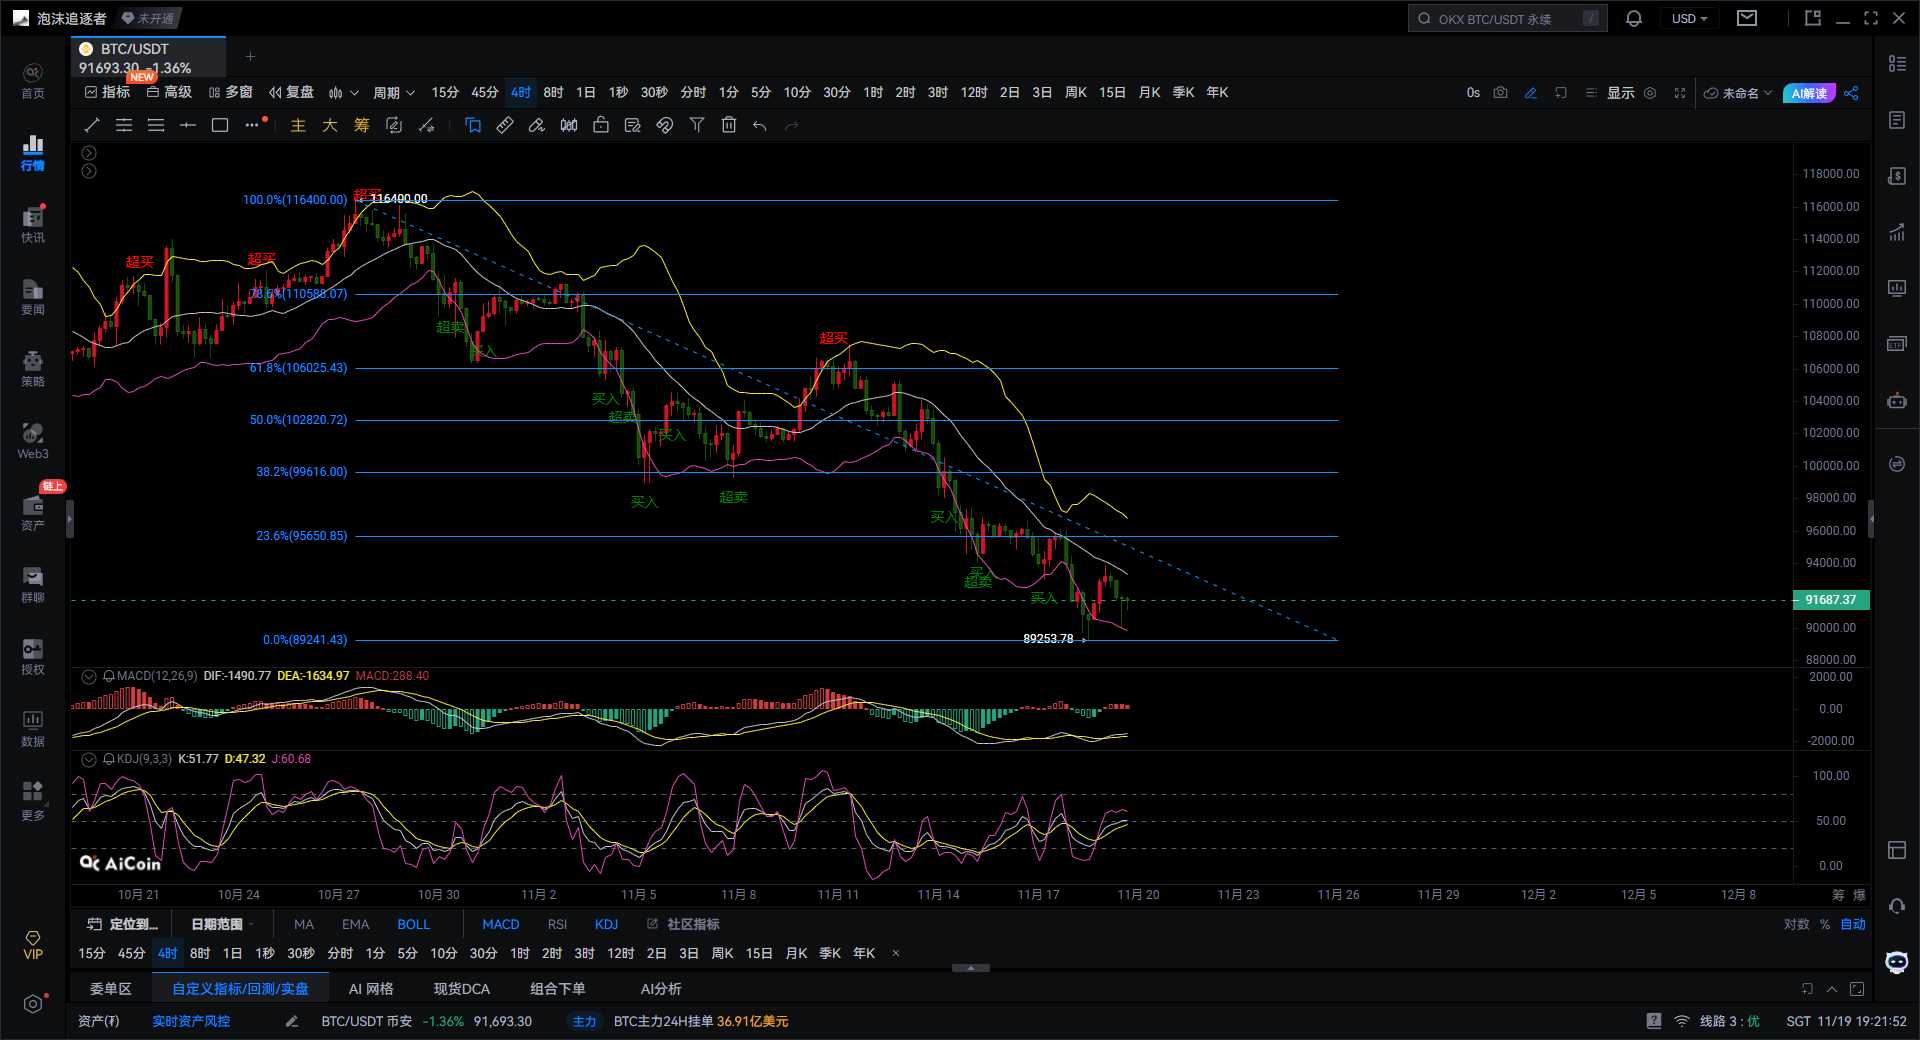
Task: Enable the RSI indicator
Action: [x=557, y=924]
